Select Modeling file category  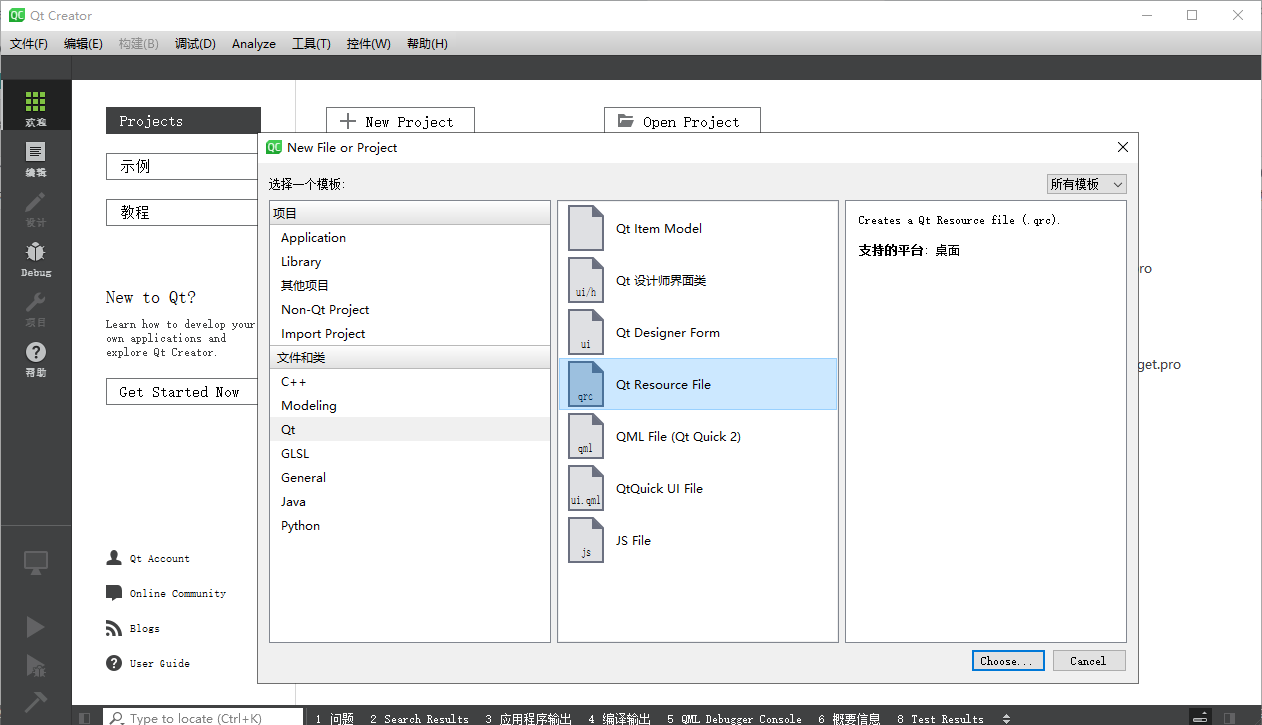(410, 406)
